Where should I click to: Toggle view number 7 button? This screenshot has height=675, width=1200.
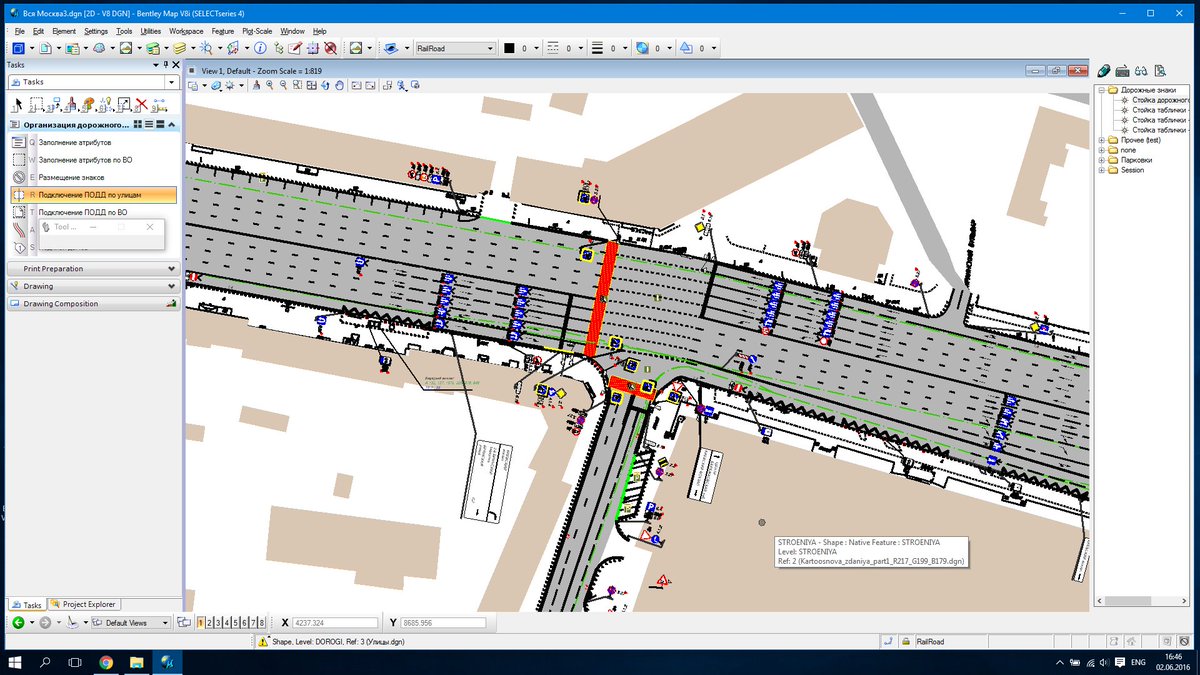point(251,622)
